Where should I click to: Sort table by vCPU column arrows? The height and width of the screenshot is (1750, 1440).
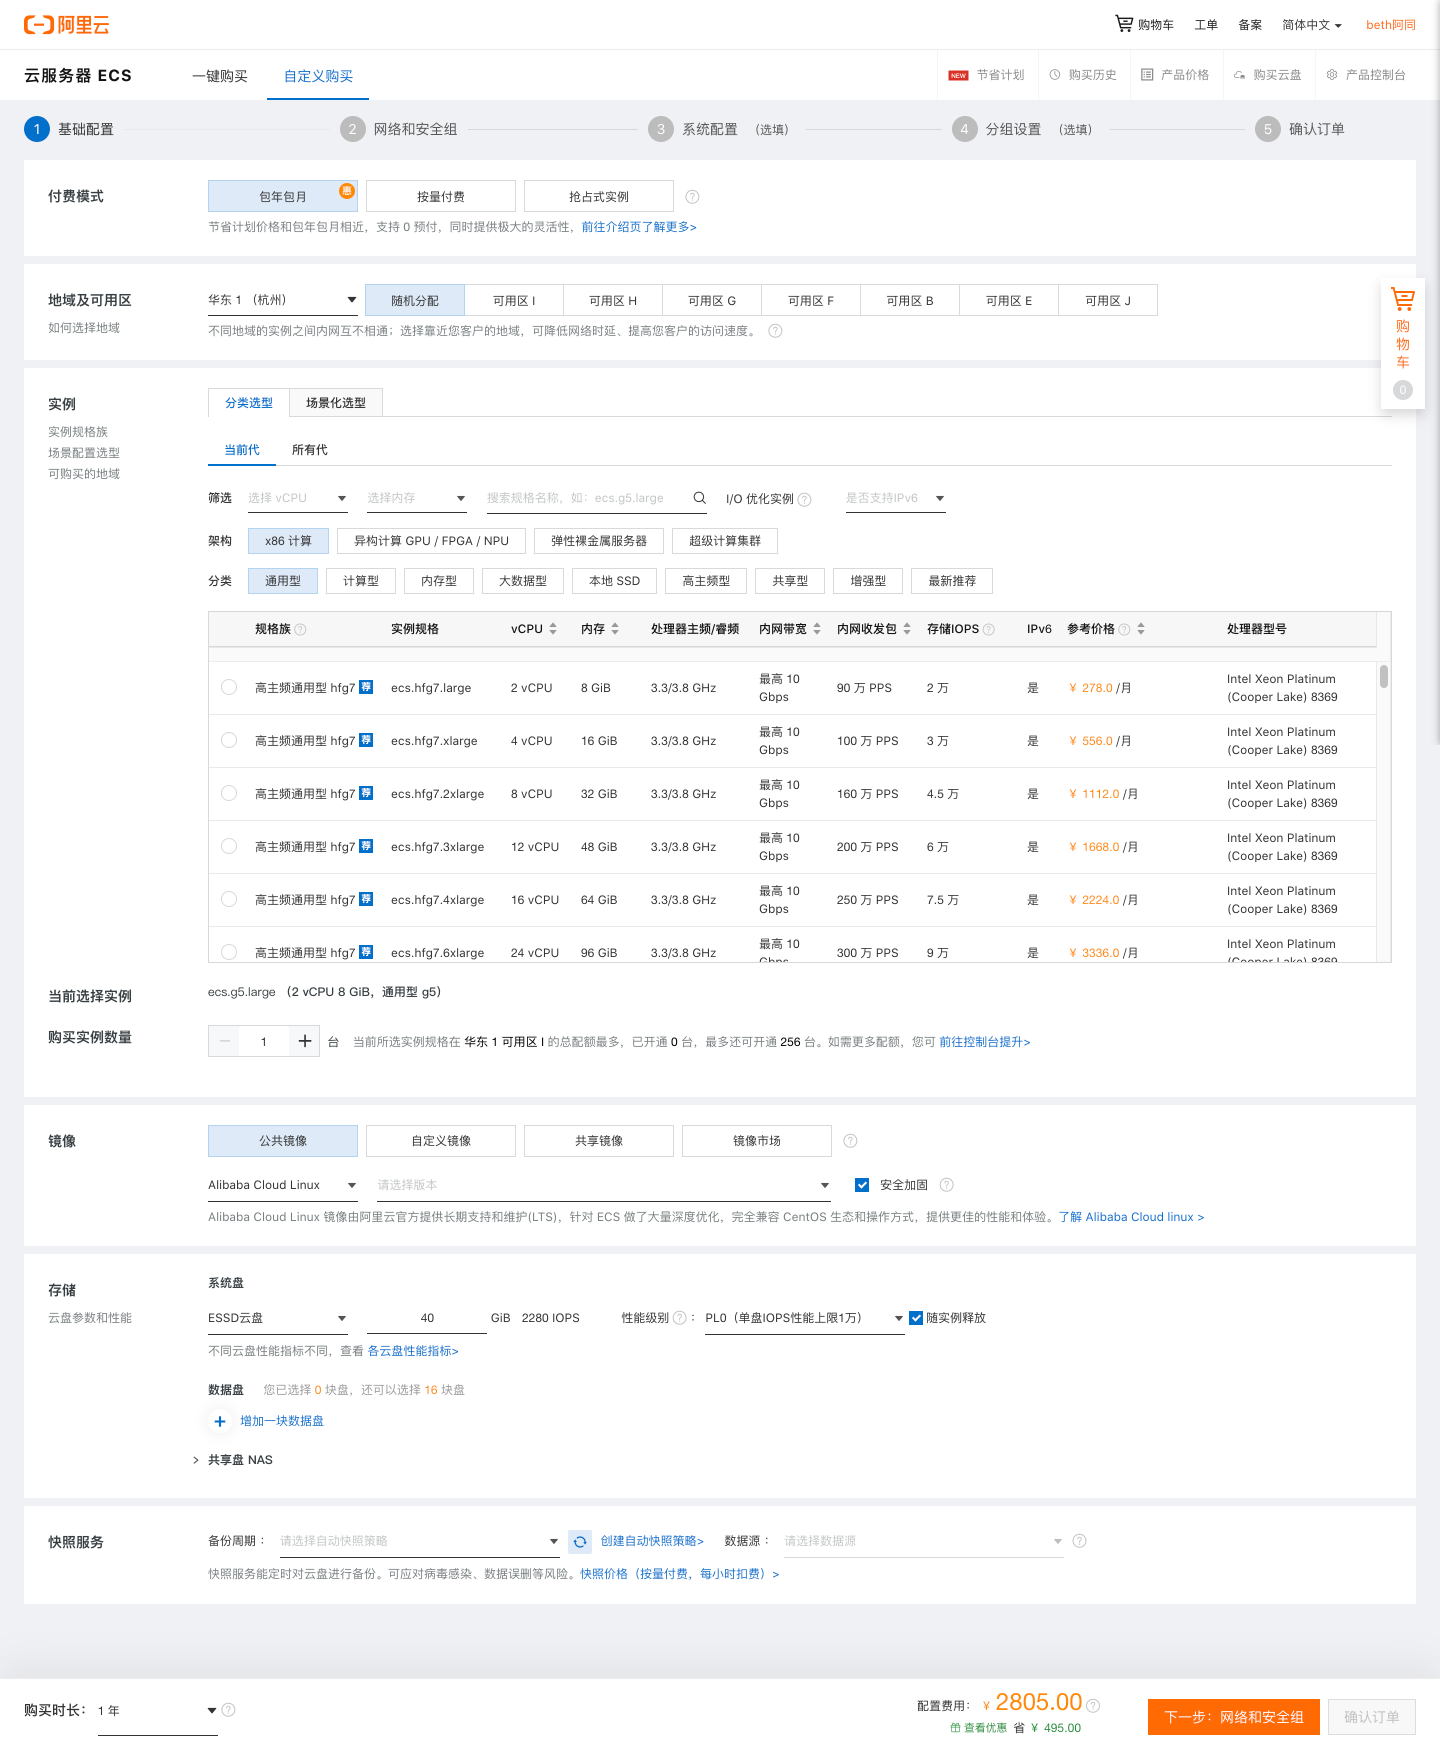pos(553,629)
